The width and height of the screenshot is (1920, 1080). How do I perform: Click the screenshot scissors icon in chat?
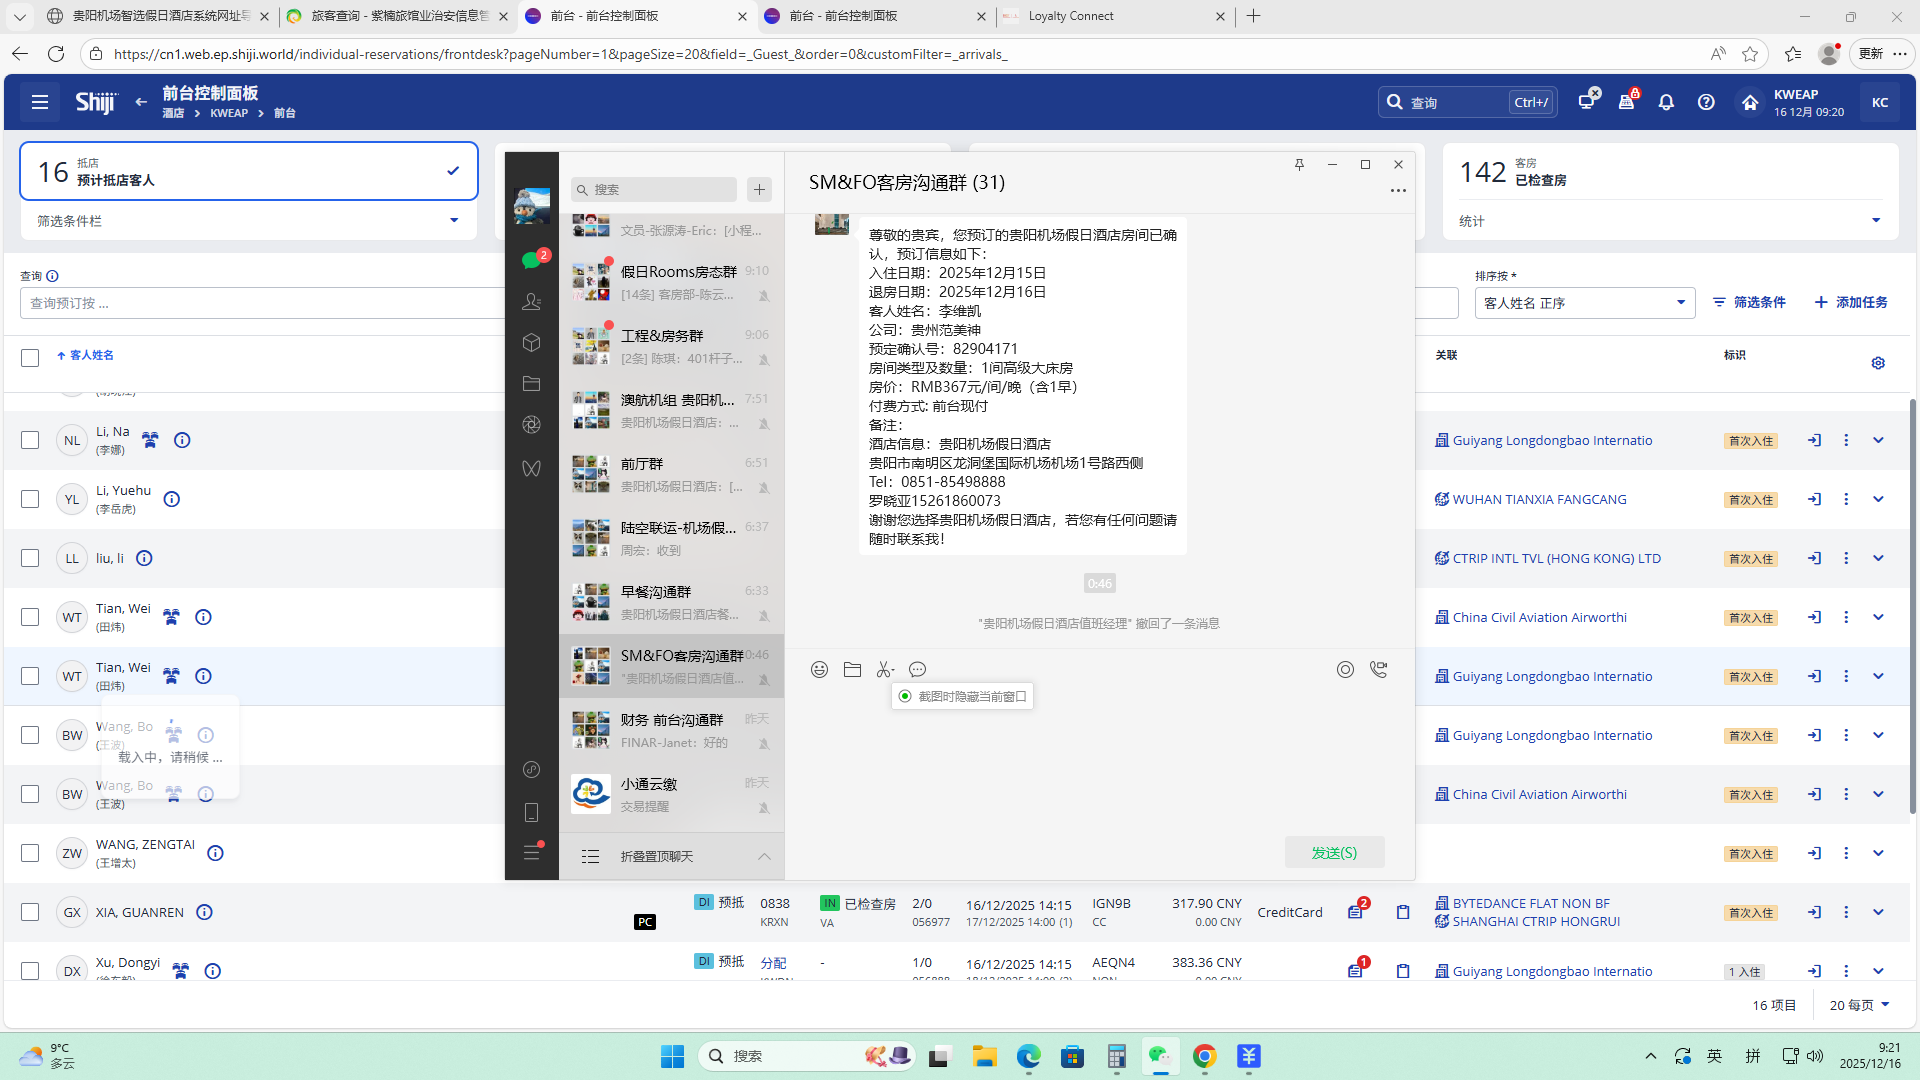[x=885, y=670]
